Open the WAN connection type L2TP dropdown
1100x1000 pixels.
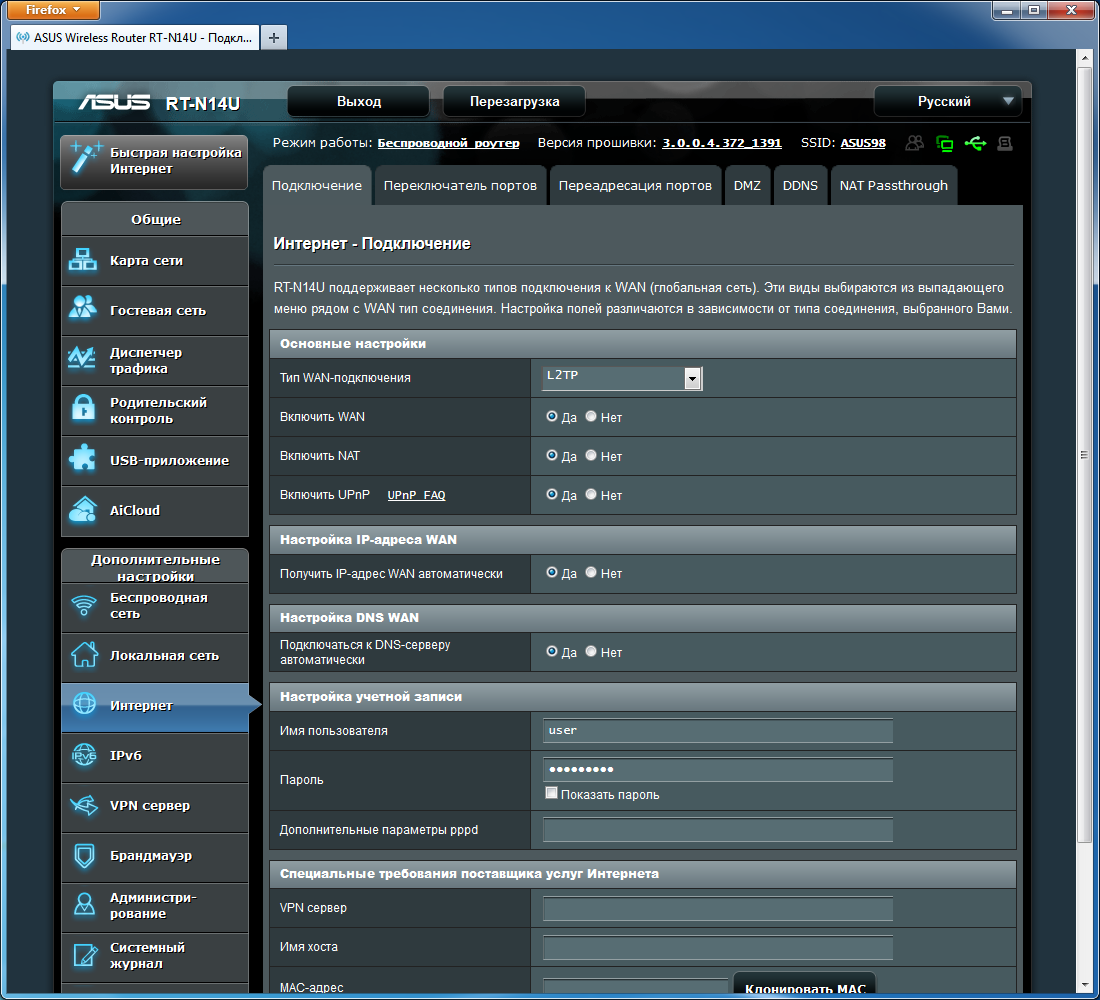622,378
